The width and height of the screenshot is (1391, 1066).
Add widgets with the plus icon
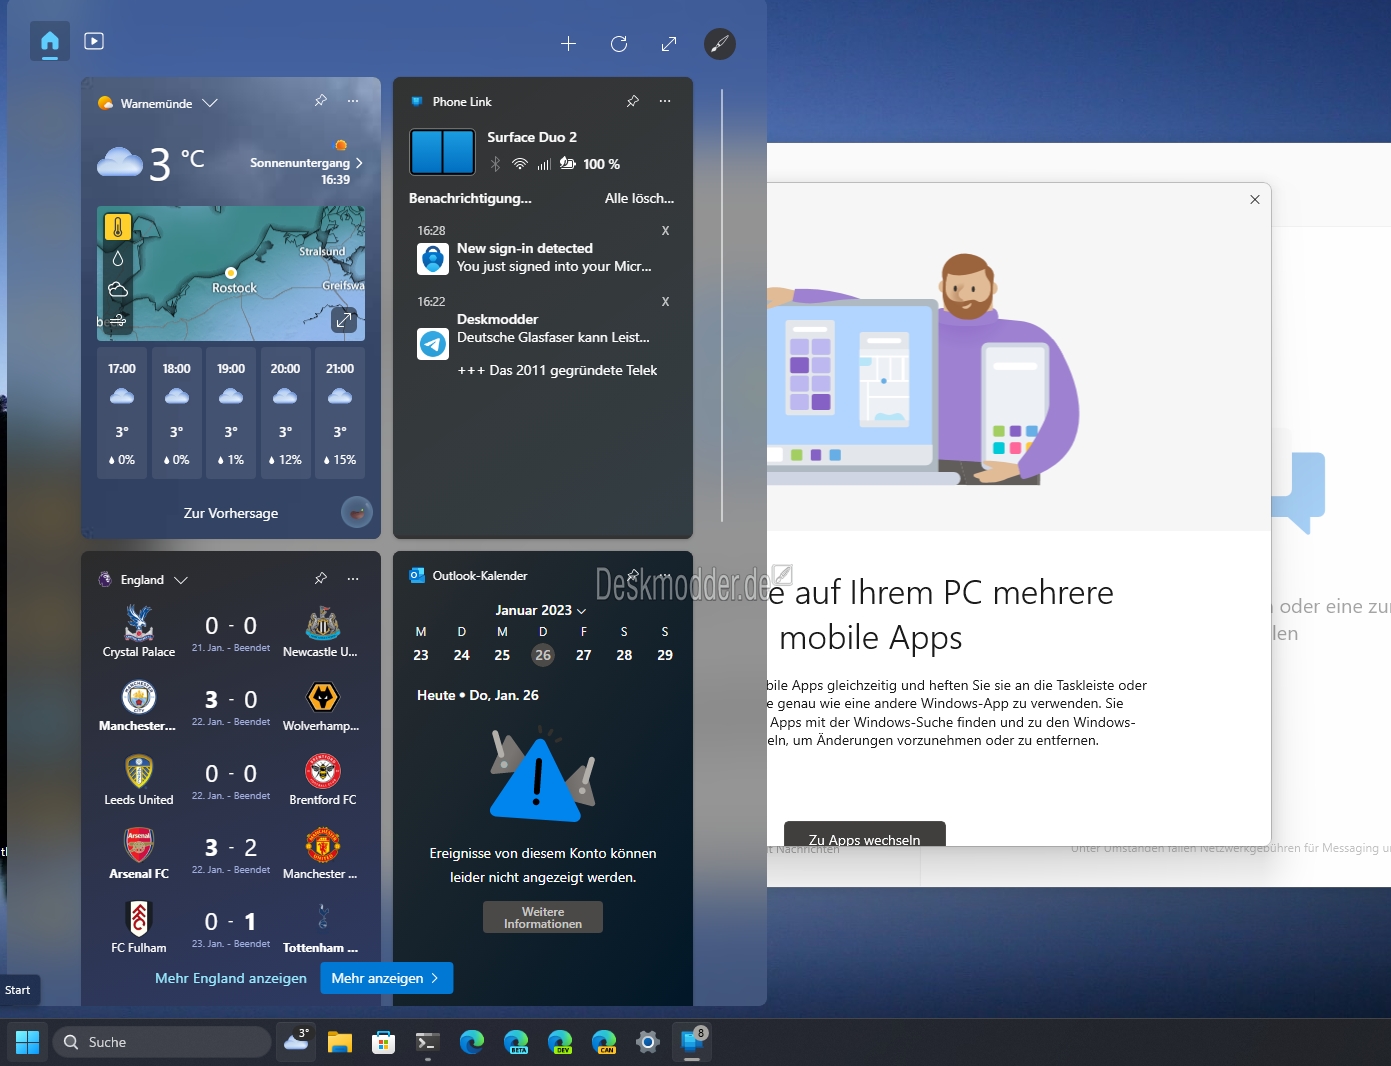point(568,43)
